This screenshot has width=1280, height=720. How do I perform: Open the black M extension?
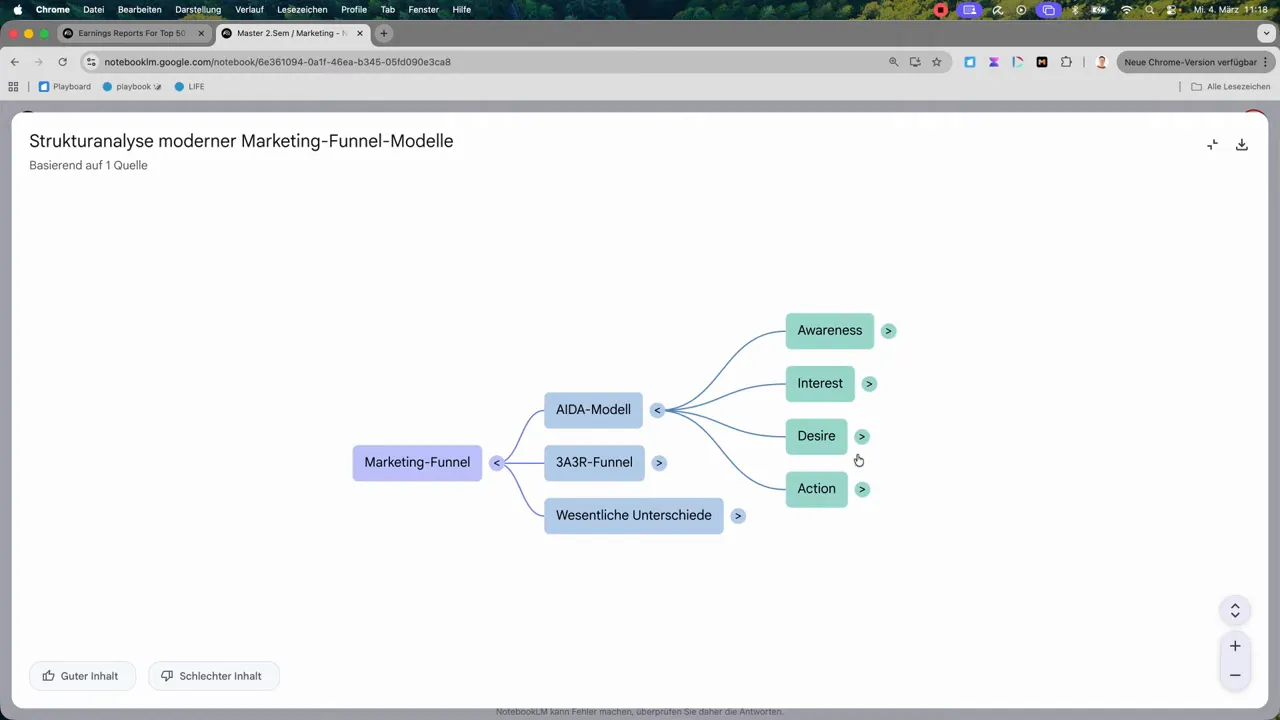pos(1042,62)
